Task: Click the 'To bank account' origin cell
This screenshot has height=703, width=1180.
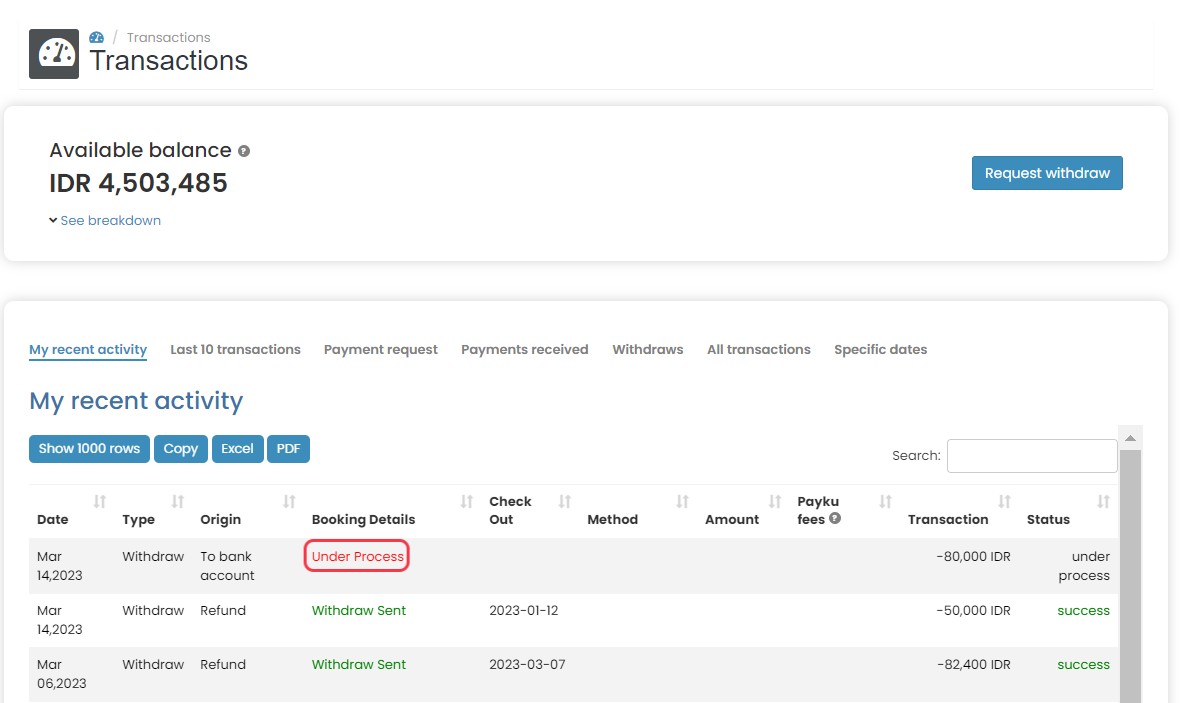Action: coord(227,566)
